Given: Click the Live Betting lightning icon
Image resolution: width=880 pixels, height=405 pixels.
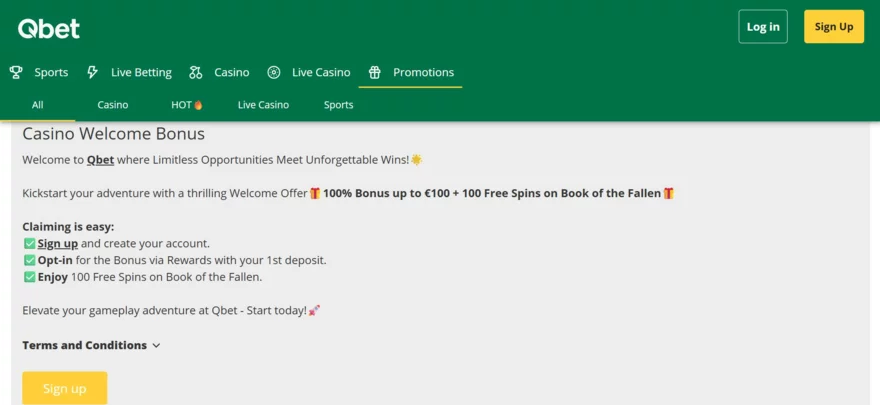Looking at the screenshot, I should tap(93, 72).
